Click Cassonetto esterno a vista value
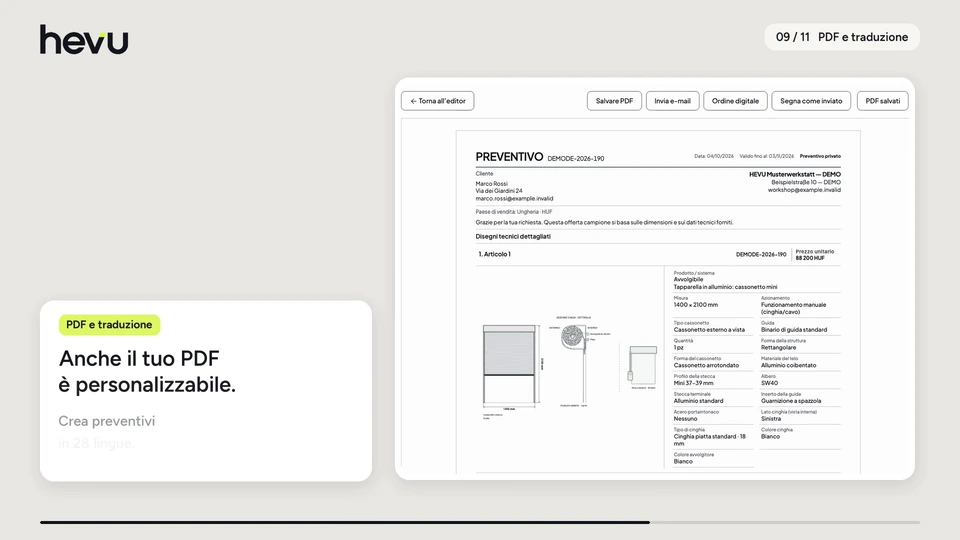This screenshot has width=960, height=540. [x=709, y=329]
